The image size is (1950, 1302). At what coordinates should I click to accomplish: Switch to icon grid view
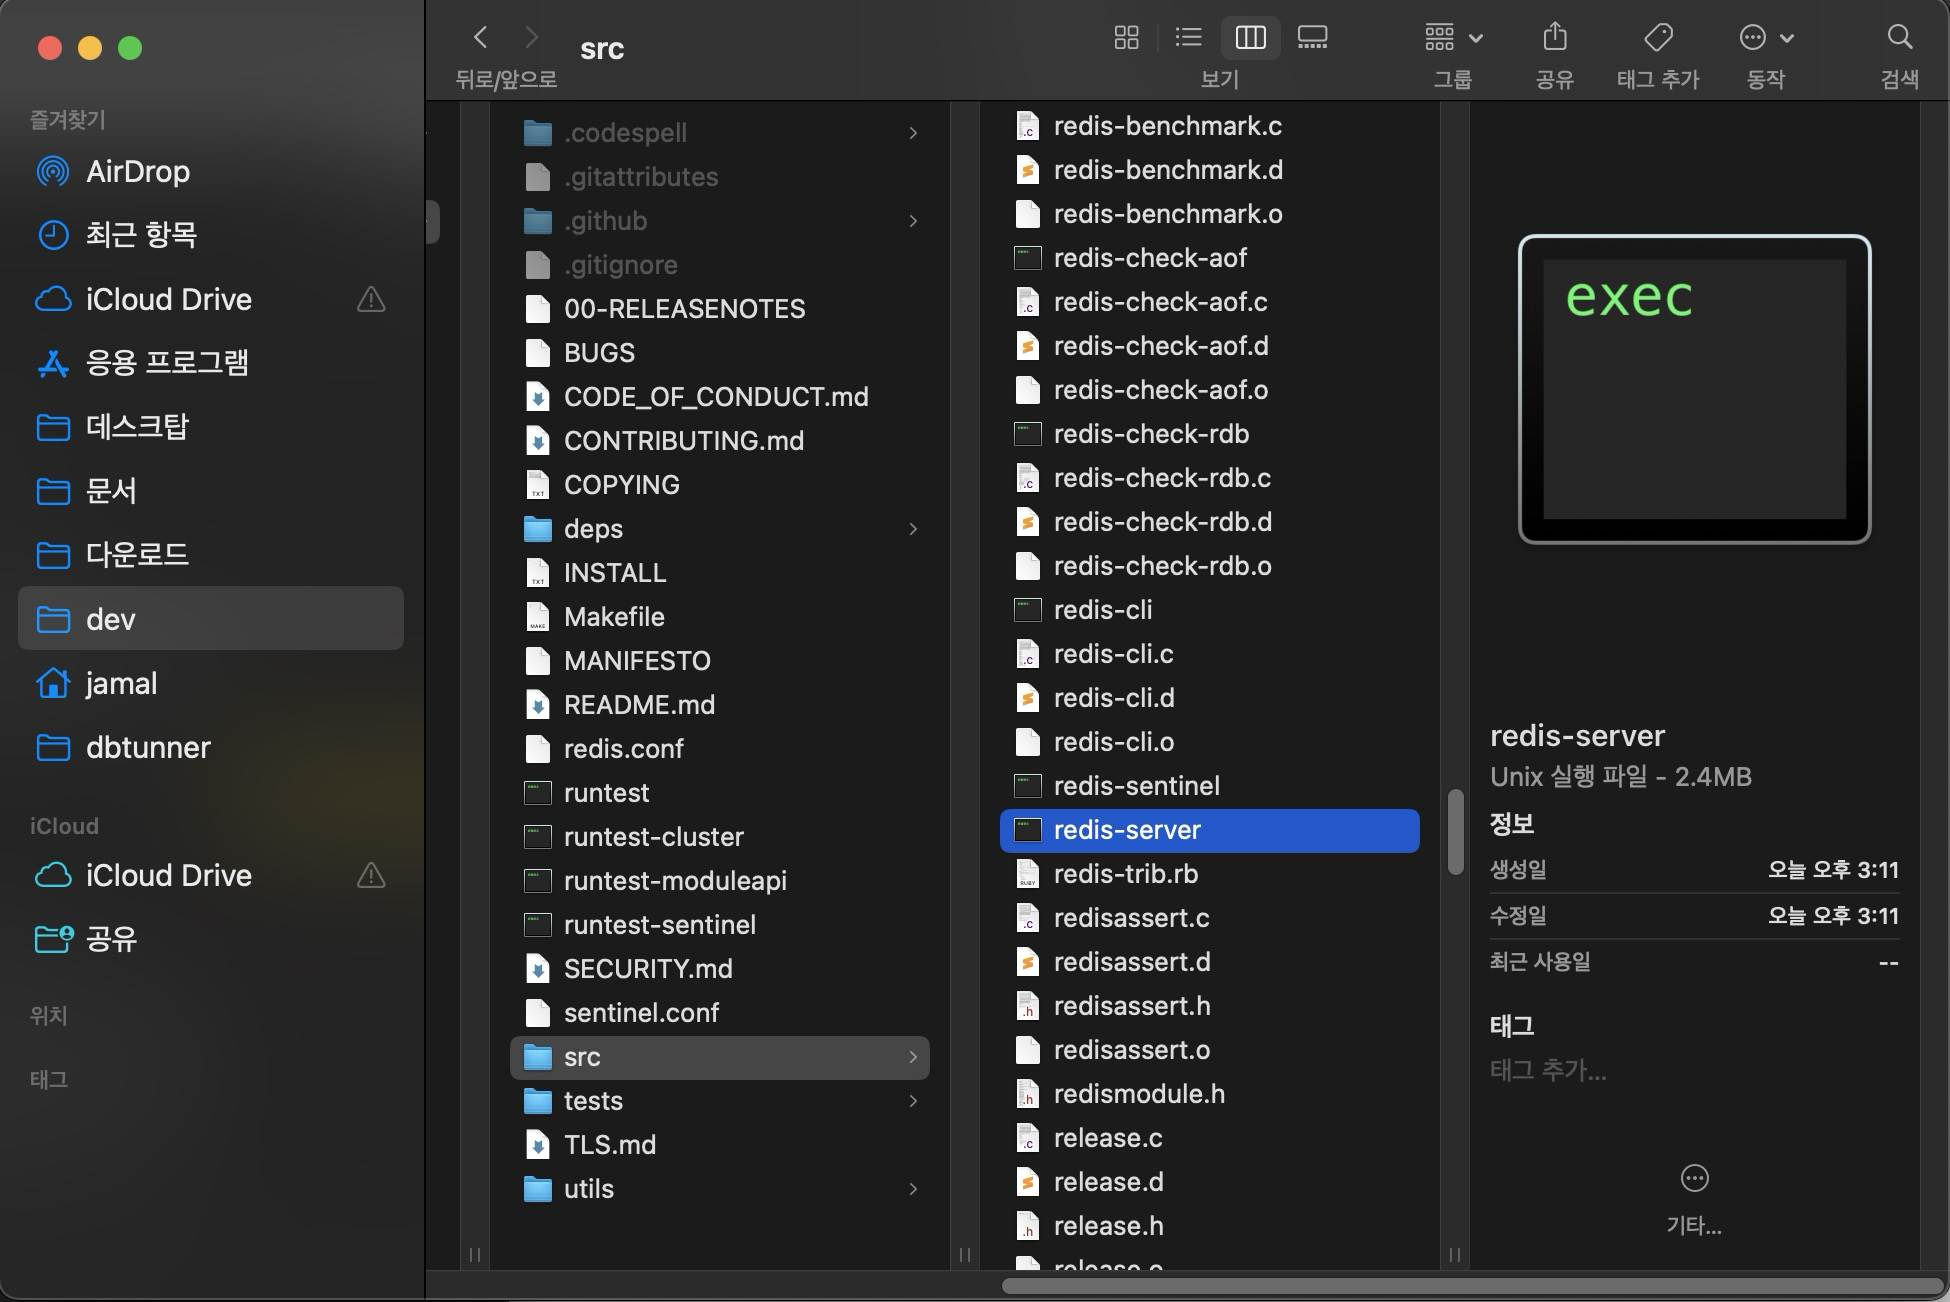click(x=1126, y=38)
